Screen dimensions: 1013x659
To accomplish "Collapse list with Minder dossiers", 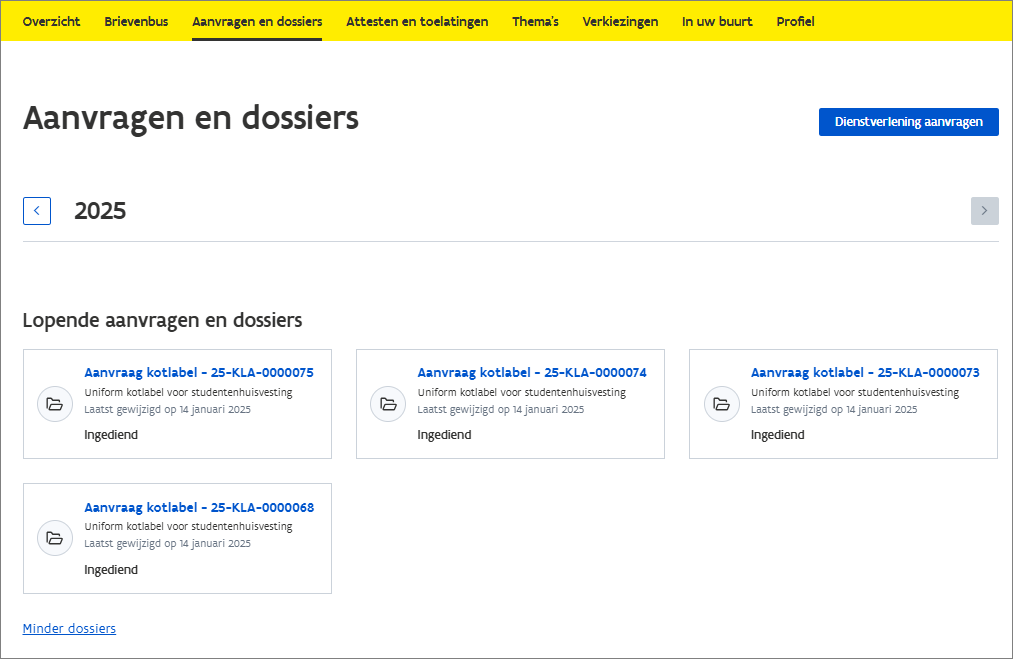I will click(69, 629).
